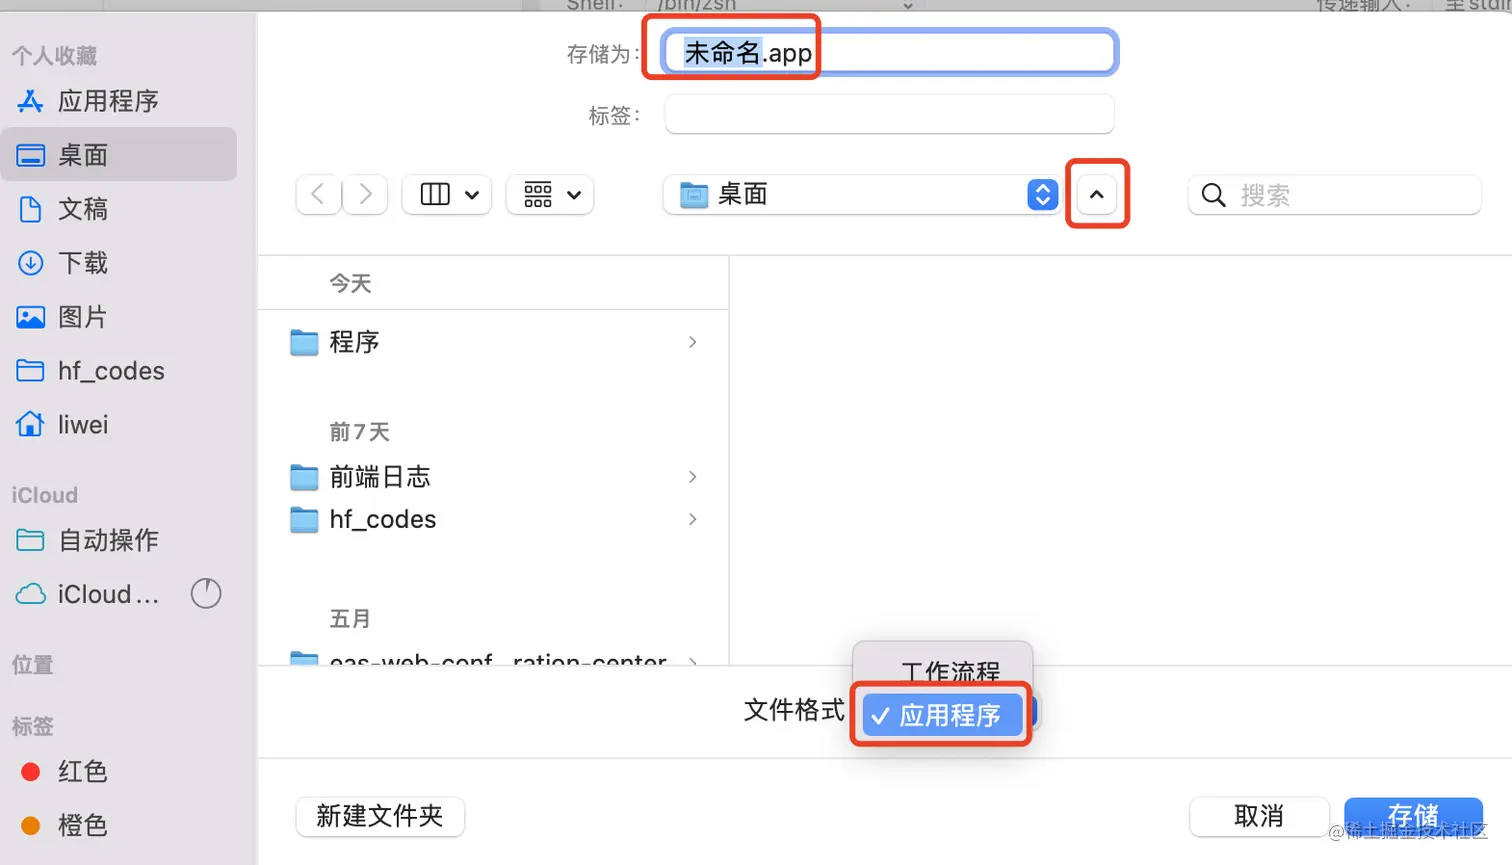Select Desktop (桌面) in sidebar
The width and height of the screenshot is (1512, 865).
118,155
